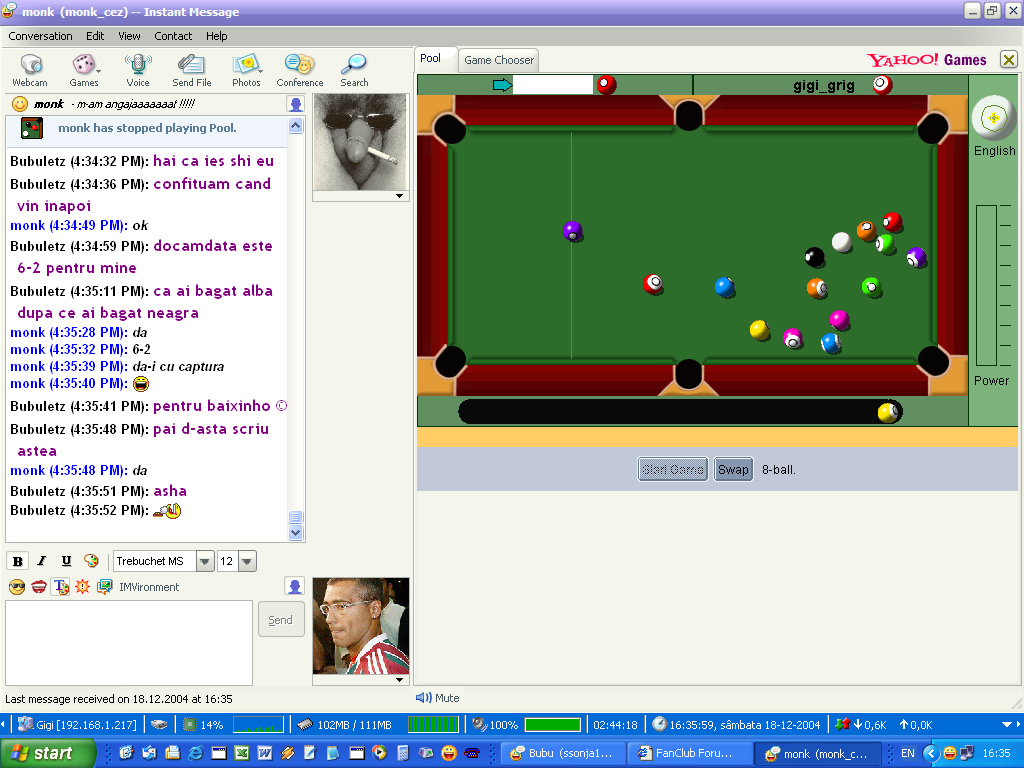1024x768 pixels.
Task: Click the Buzz contact icon
Action: pyautogui.click(x=82, y=587)
